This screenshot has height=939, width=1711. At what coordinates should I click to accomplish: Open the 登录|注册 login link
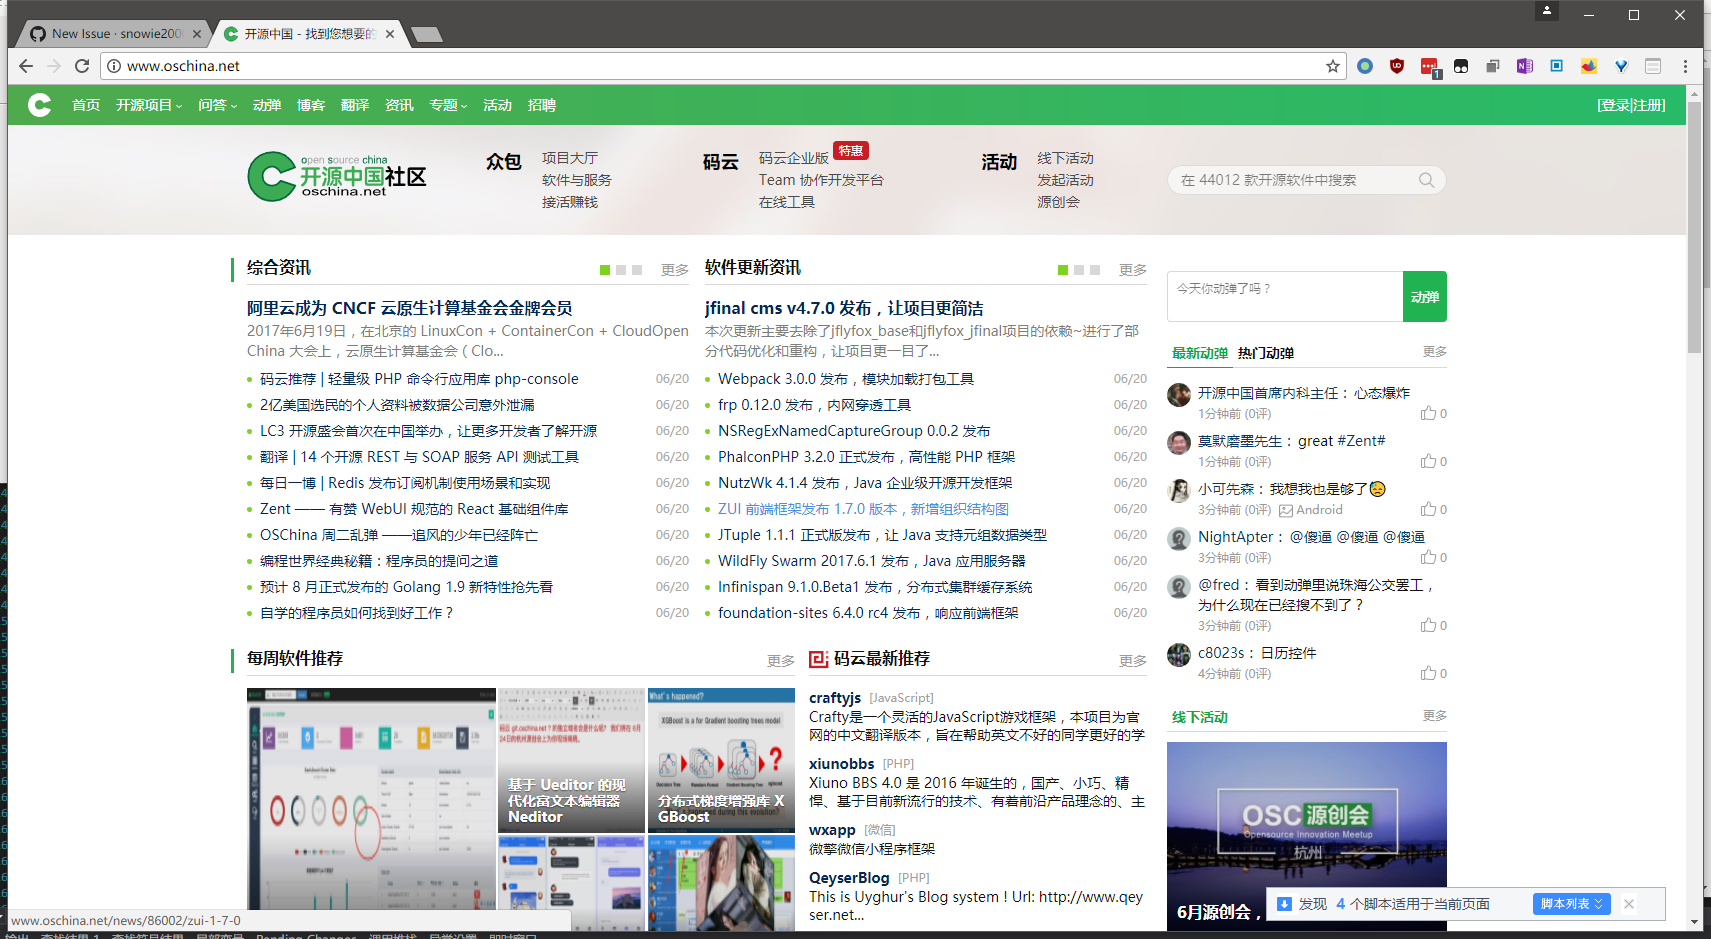click(1631, 105)
